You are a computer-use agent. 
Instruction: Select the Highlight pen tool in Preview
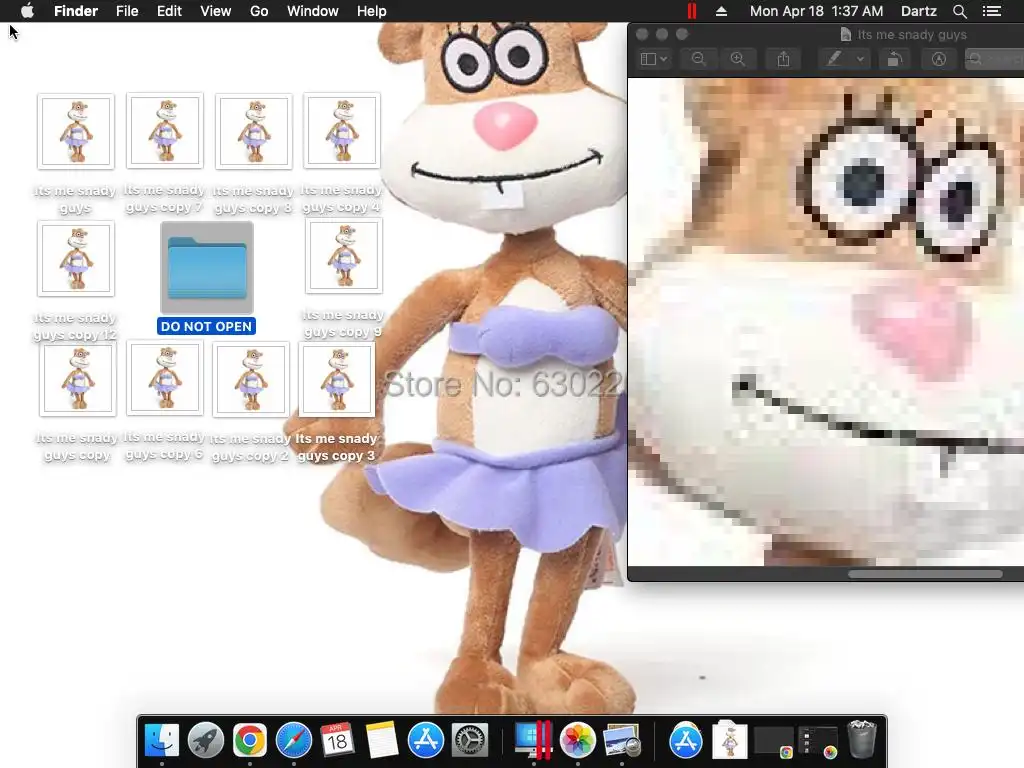coord(834,59)
